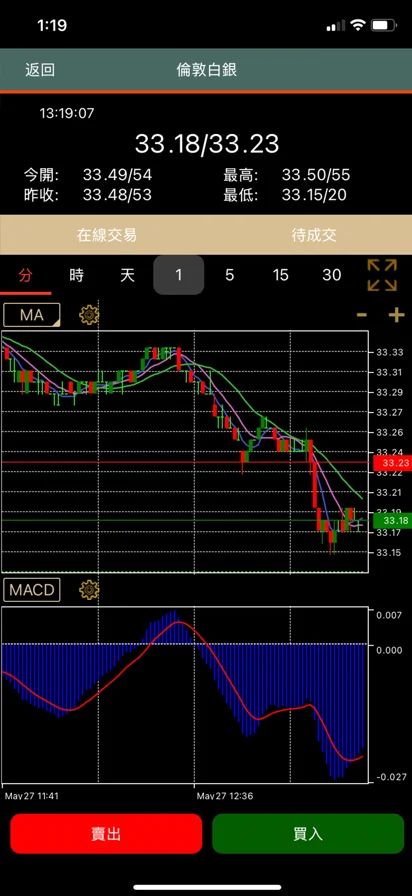Switch to 時 hourly tab
The image size is (412, 896).
[77, 275]
